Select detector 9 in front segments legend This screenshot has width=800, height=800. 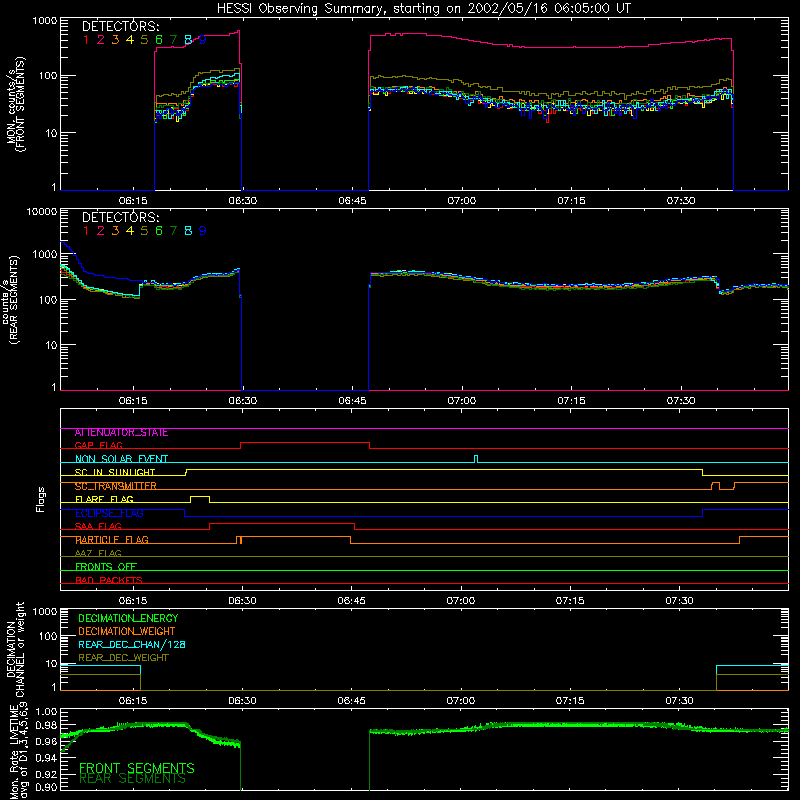pos(203,39)
